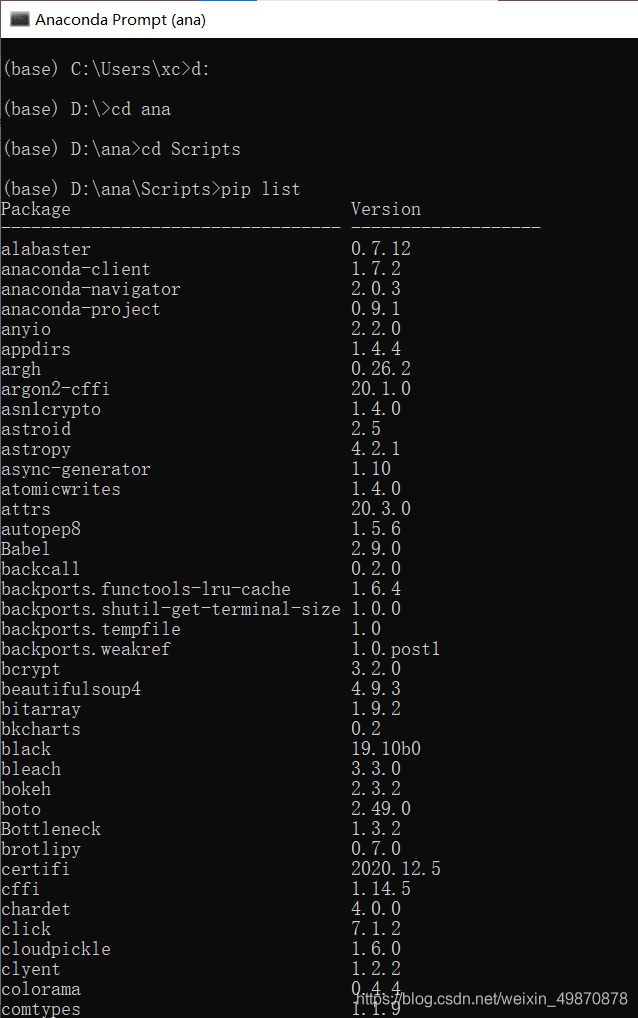Screen dimensions: 638x1018
Task: Click the anaconda-navigator package entry
Action: point(91,289)
